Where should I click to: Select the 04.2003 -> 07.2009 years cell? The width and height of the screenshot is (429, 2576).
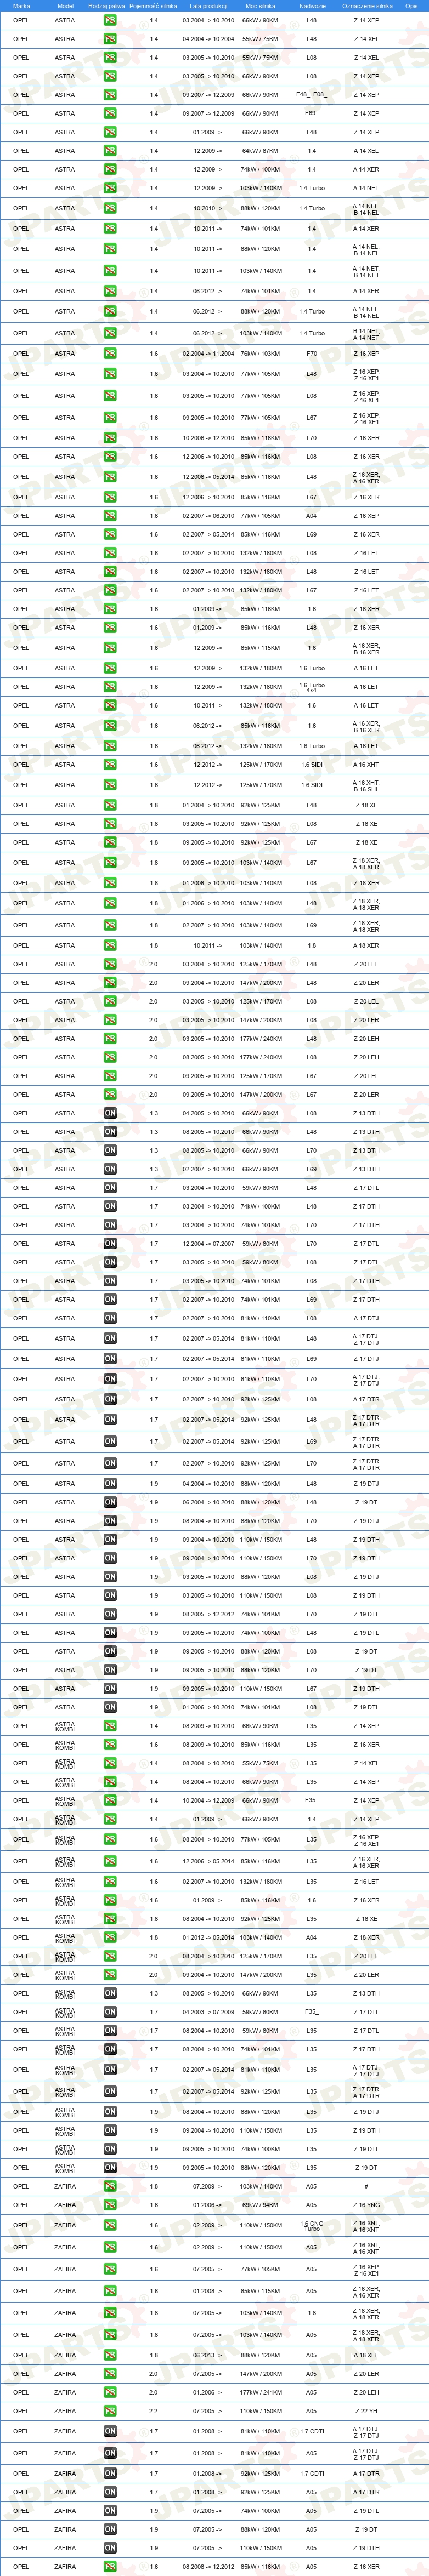coord(208,2012)
